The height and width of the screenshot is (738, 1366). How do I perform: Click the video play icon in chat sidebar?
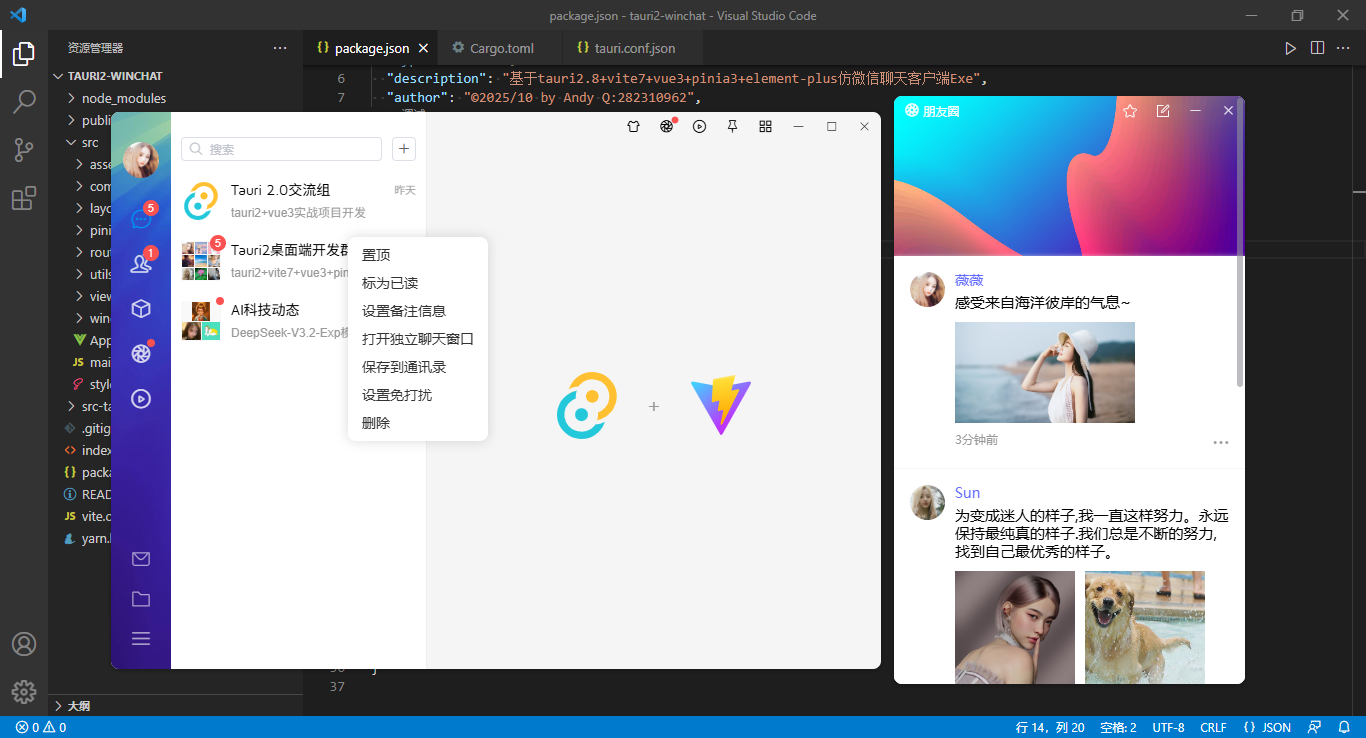coord(141,398)
